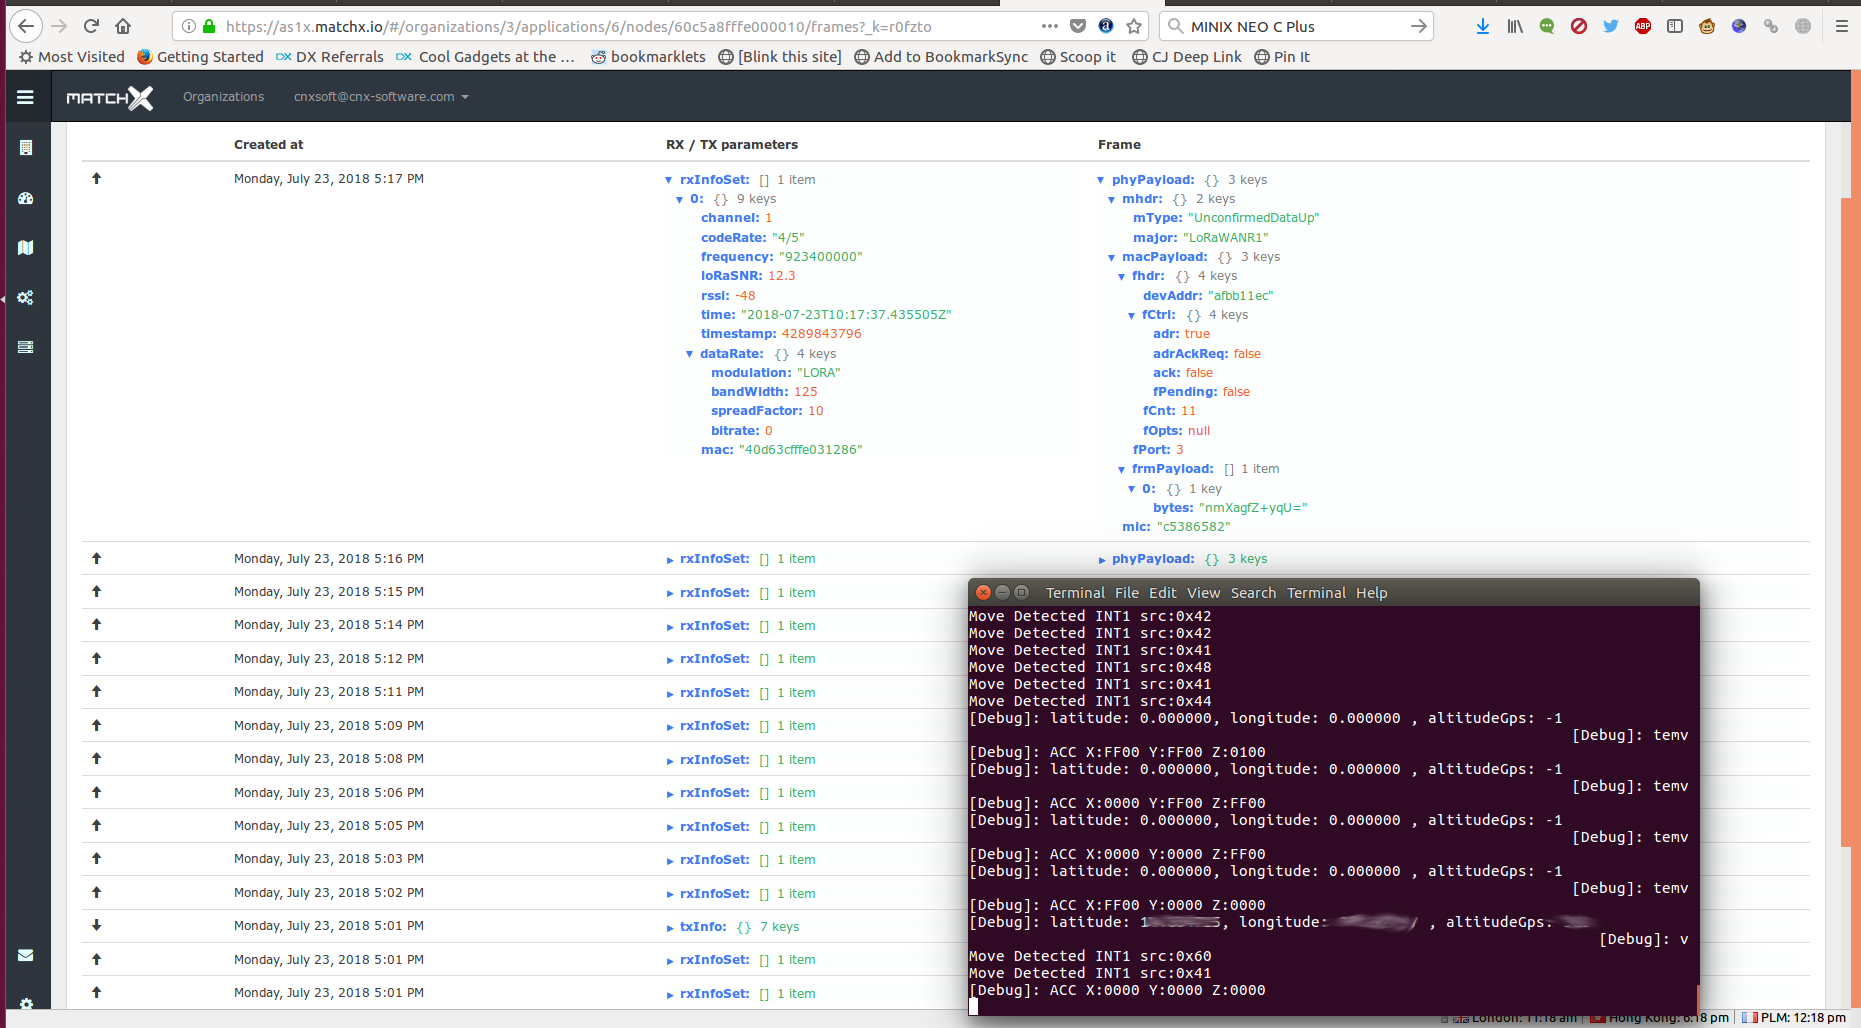Click the CJ Deep Link bookmark
This screenshot has height=1028, width=1861.
coord(1187,57)
